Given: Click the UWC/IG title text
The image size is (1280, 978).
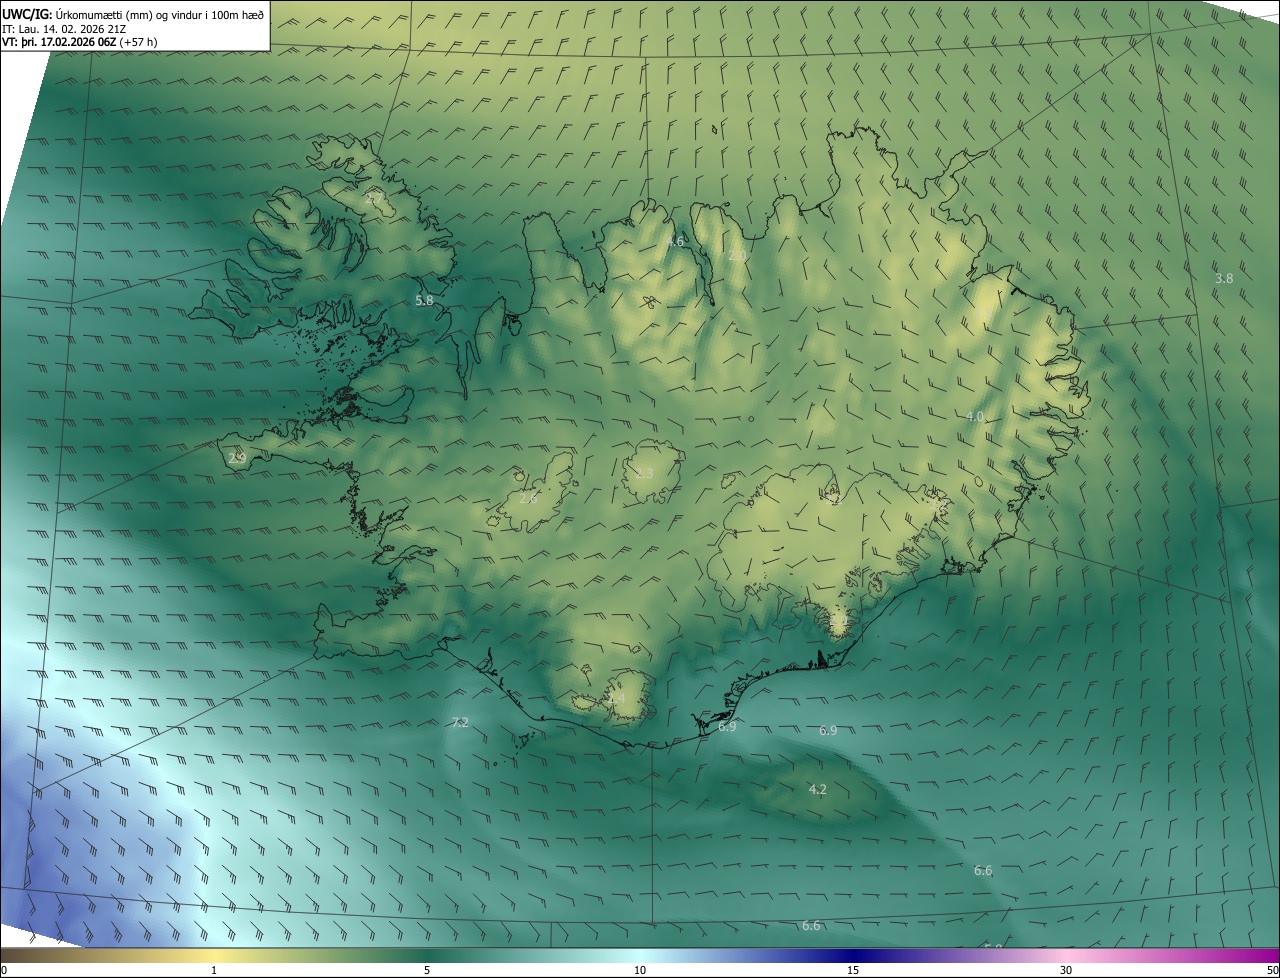Looking at the screenshot, I should pos(27,14).
